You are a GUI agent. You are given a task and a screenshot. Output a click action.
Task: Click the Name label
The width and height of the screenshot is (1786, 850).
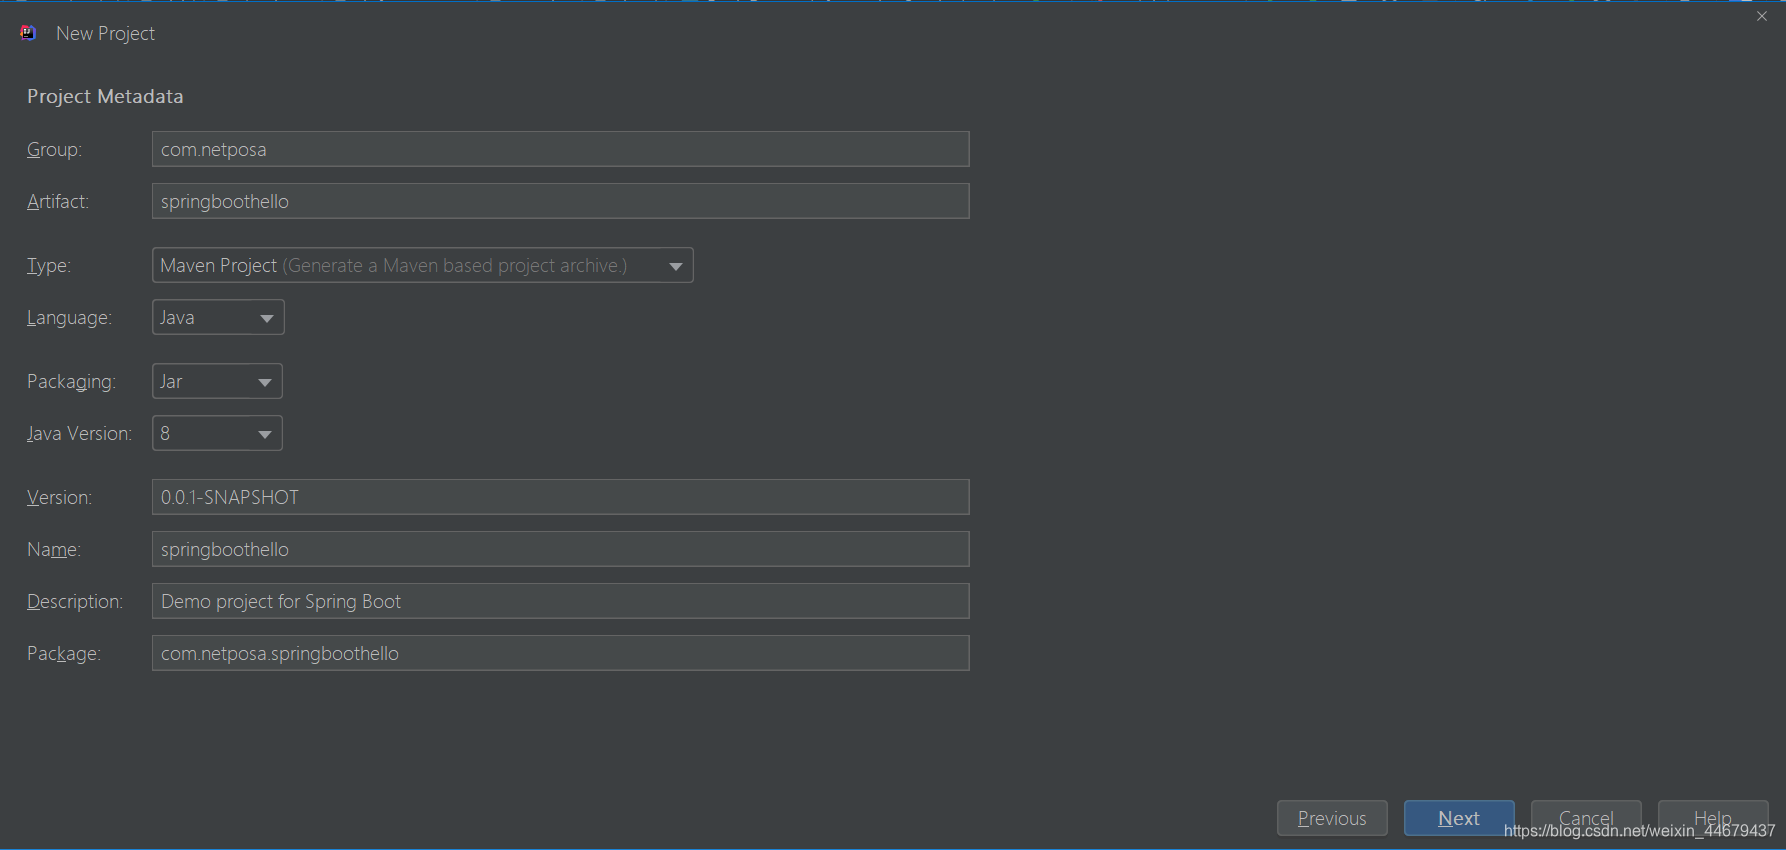tap(54, 549)
